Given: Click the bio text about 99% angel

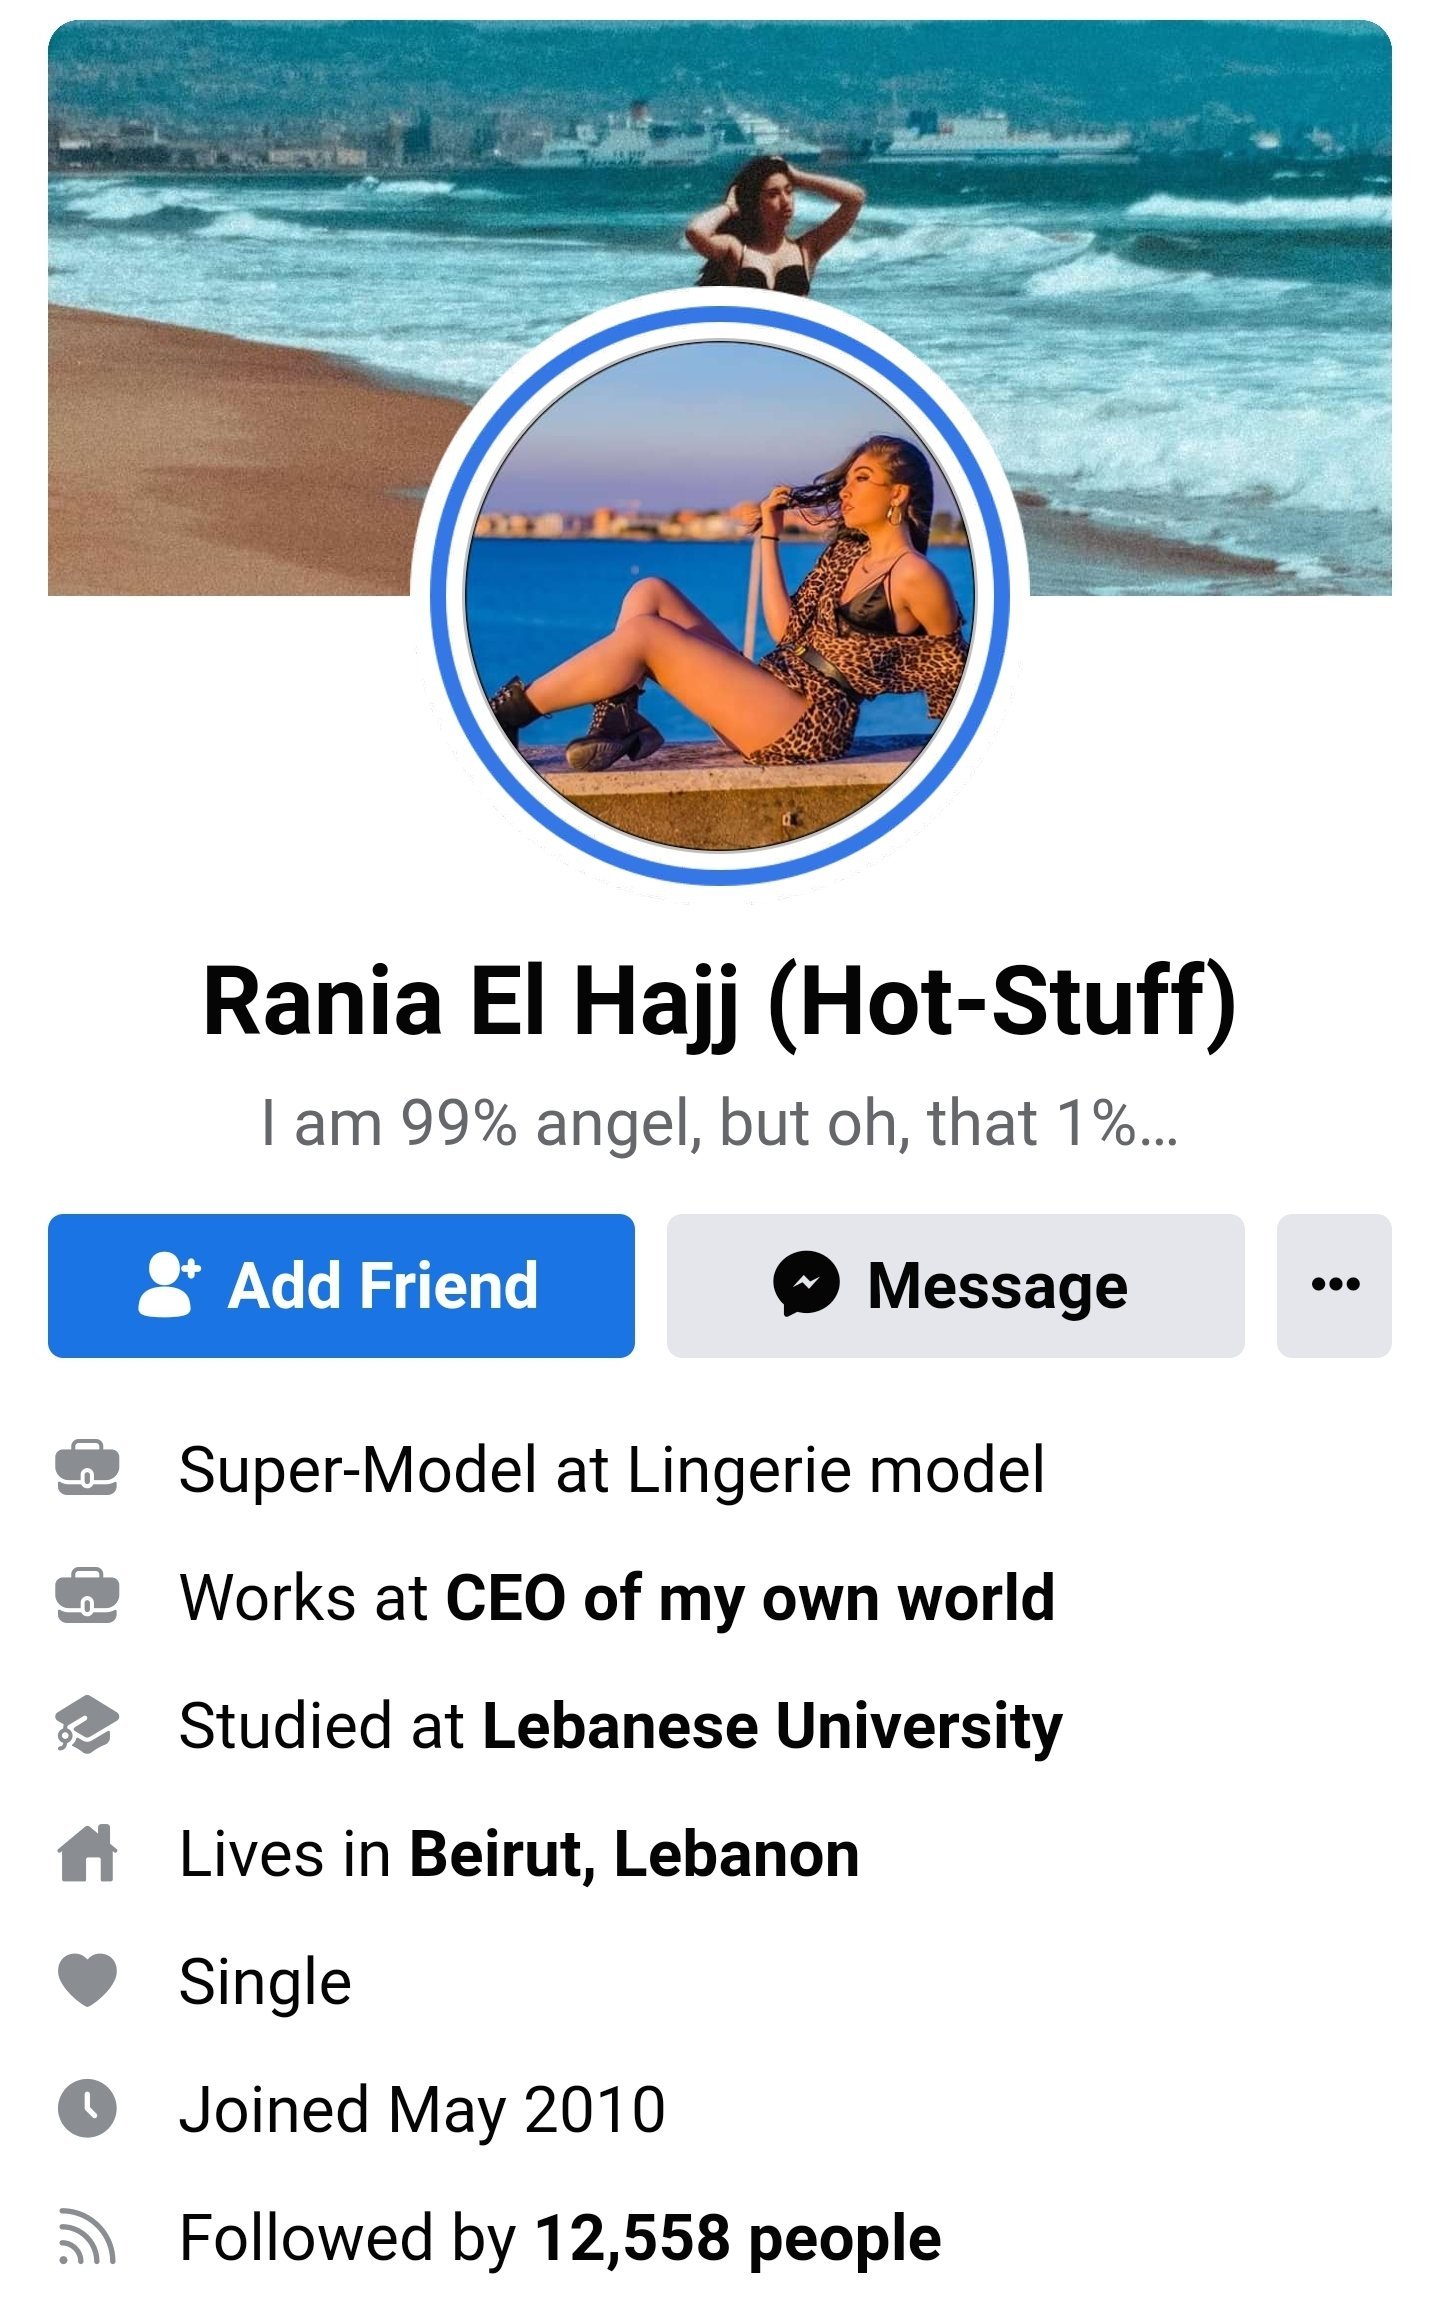Looking at the screenshot, I should [720, 1123].
